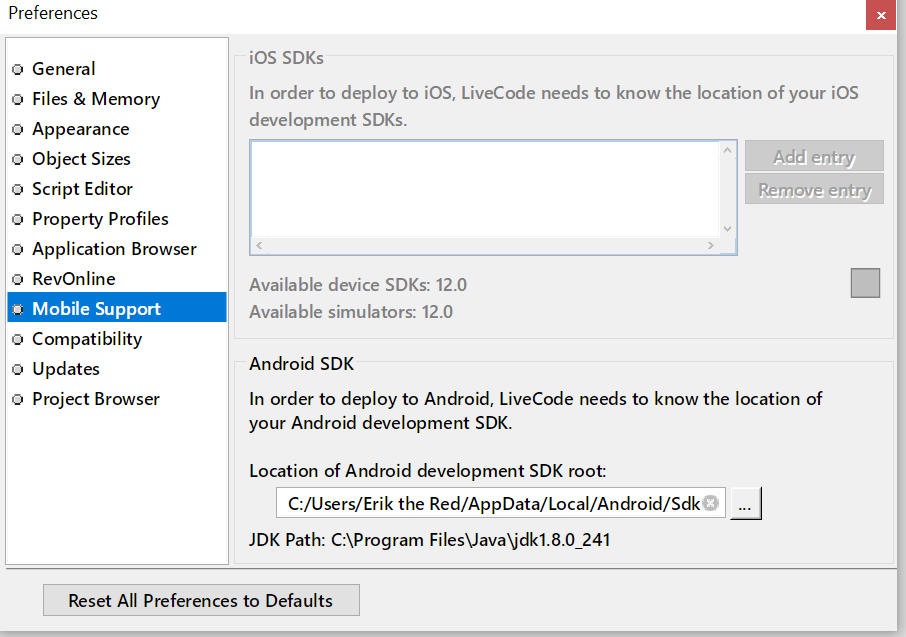The width and height of the screenshot is (906, 637).
Task: Go to Appearance preferences
Action: [80, 129]
